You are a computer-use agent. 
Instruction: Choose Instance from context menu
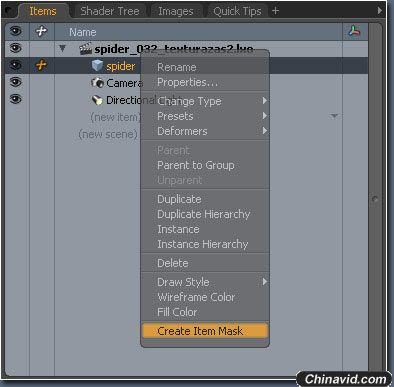(x=205, y=229)
